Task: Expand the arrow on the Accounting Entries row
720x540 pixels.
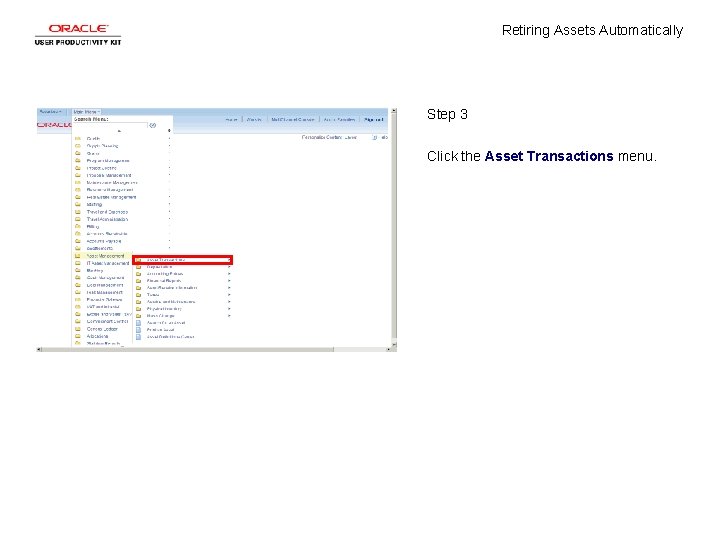Action: pos(229,274)
